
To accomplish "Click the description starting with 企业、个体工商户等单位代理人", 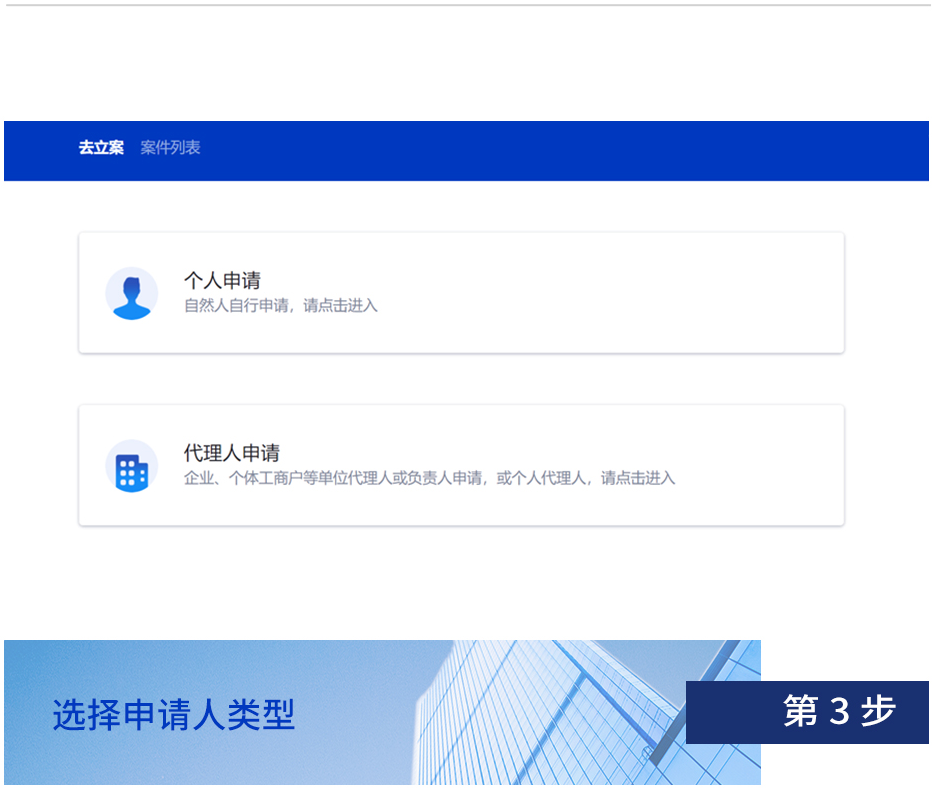I will tap(429, 478).
